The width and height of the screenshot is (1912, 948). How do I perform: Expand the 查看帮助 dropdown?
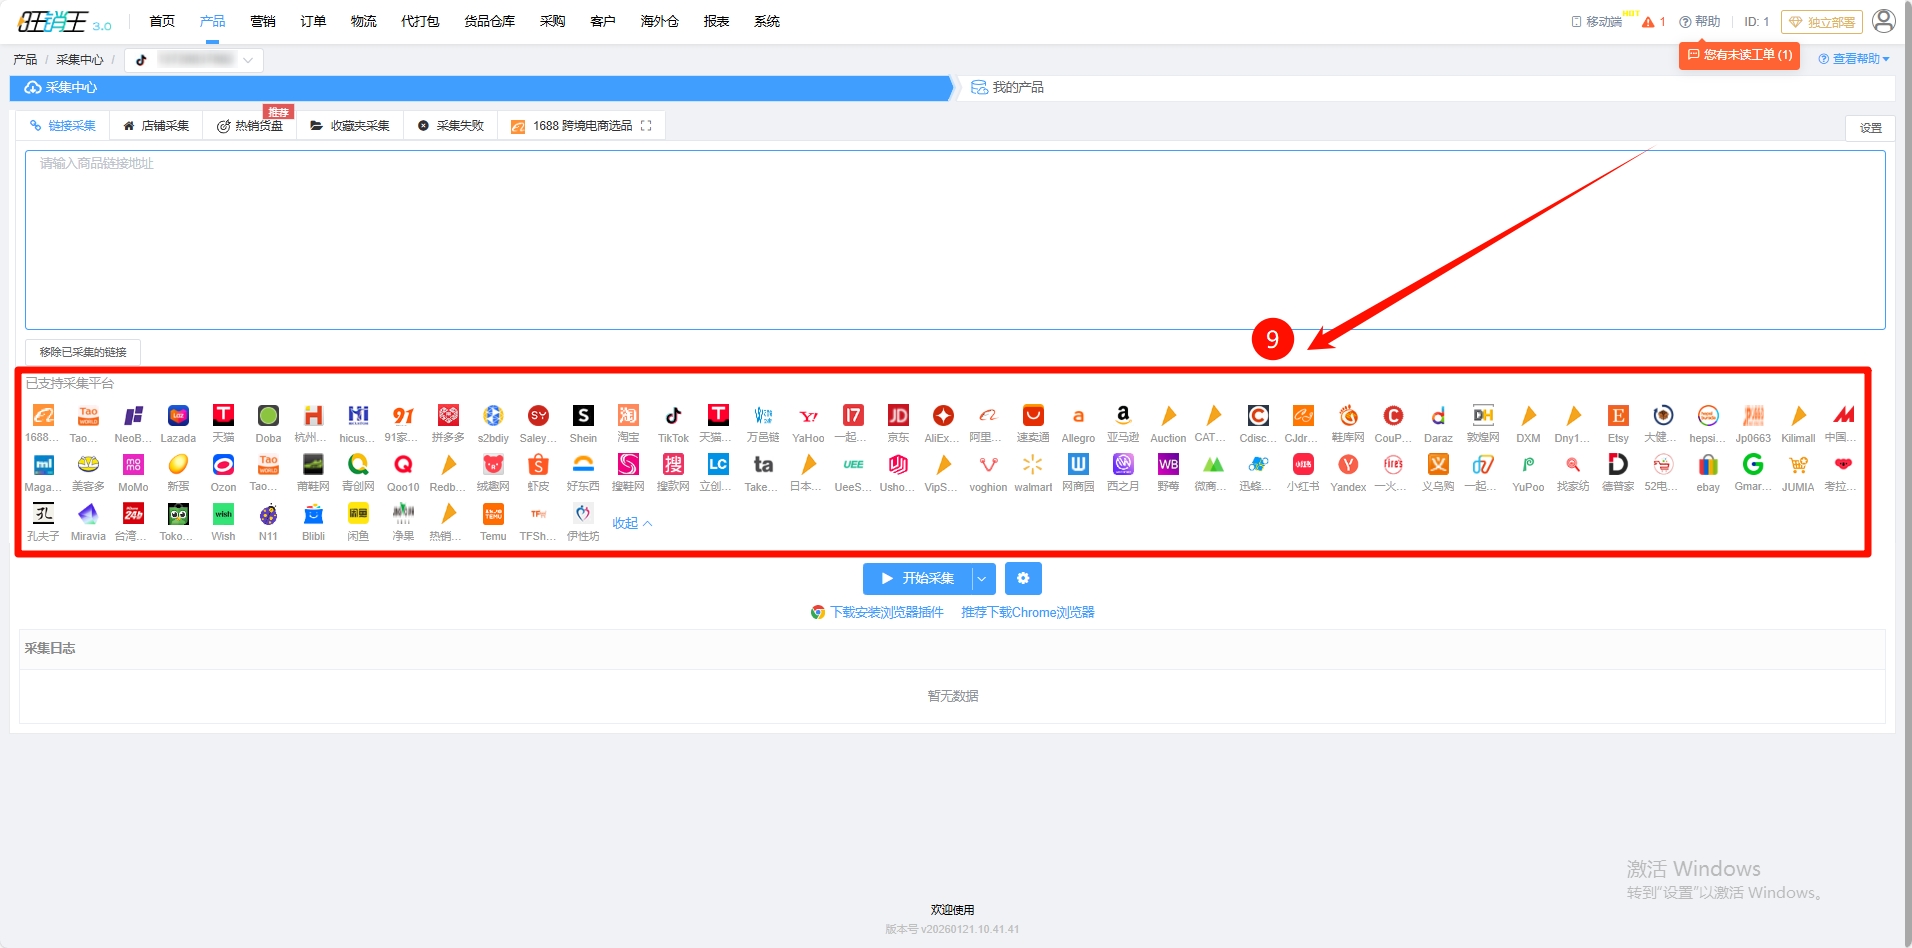point(1854,59)
